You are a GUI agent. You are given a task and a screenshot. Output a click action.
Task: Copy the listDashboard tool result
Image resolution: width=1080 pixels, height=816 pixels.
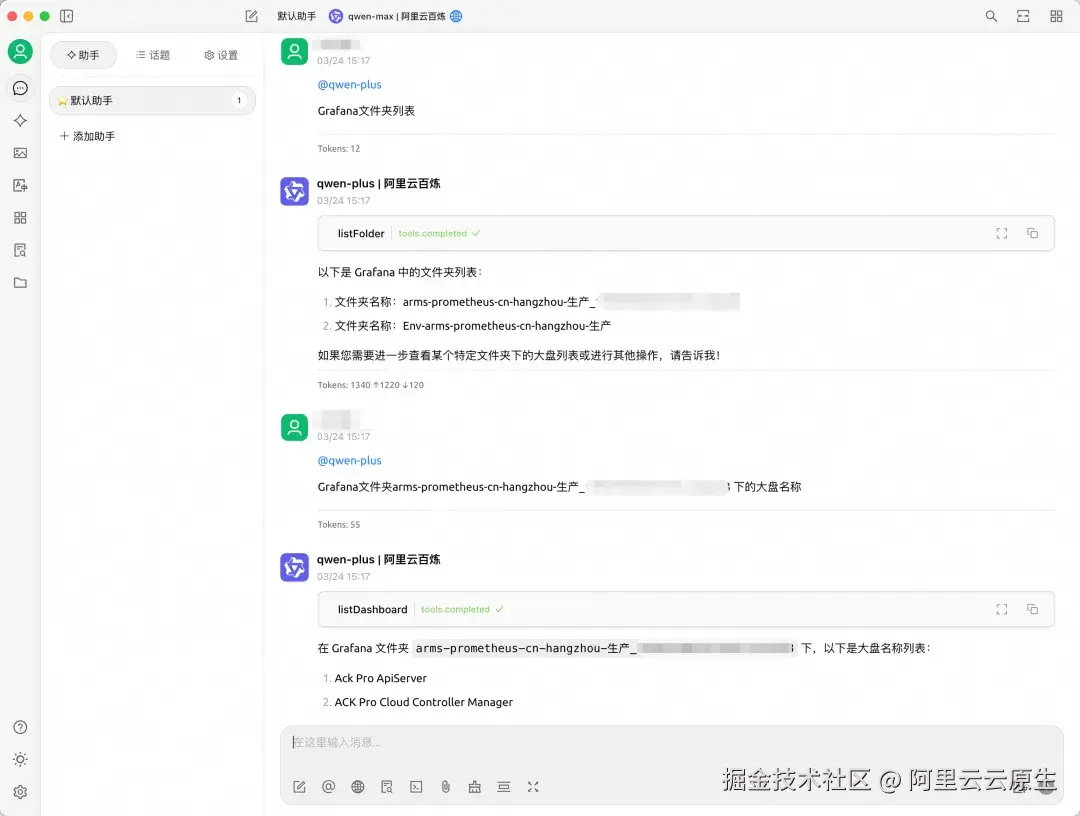1032,609
